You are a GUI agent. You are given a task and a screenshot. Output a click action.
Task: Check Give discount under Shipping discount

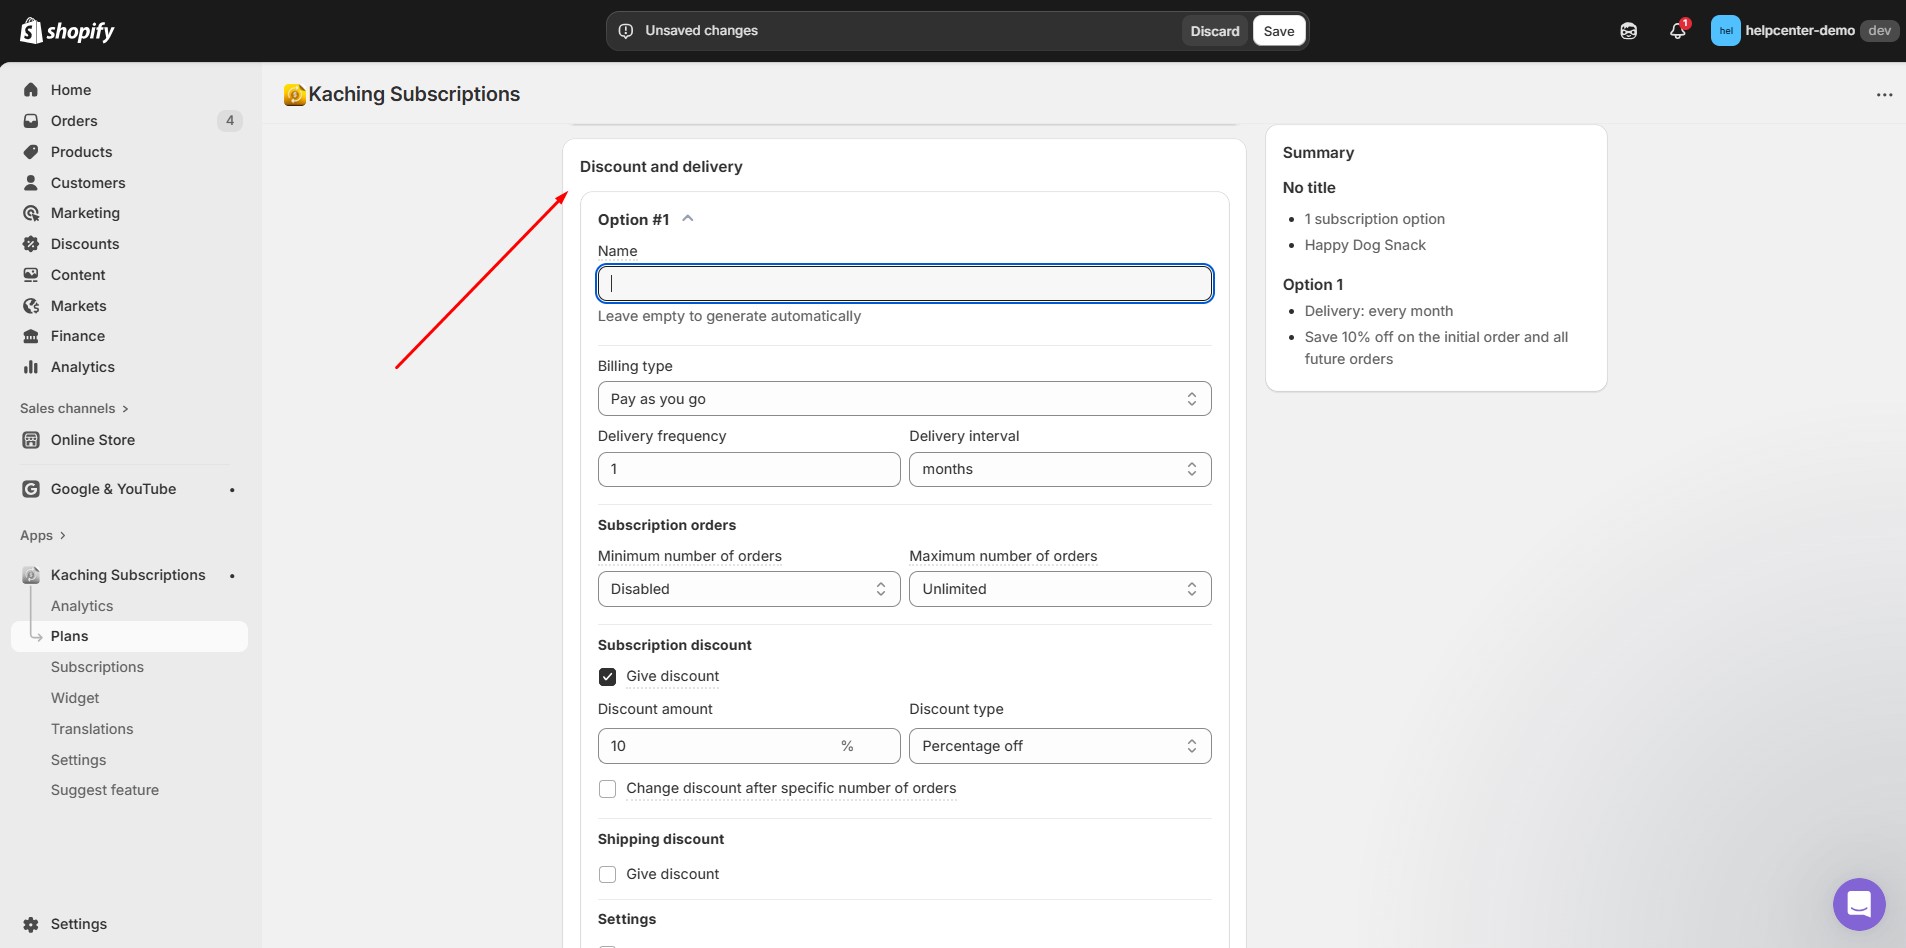click(607, 875)
